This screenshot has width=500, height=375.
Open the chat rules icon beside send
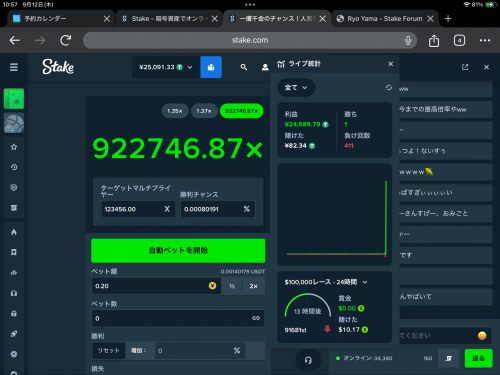pos(449,358)
